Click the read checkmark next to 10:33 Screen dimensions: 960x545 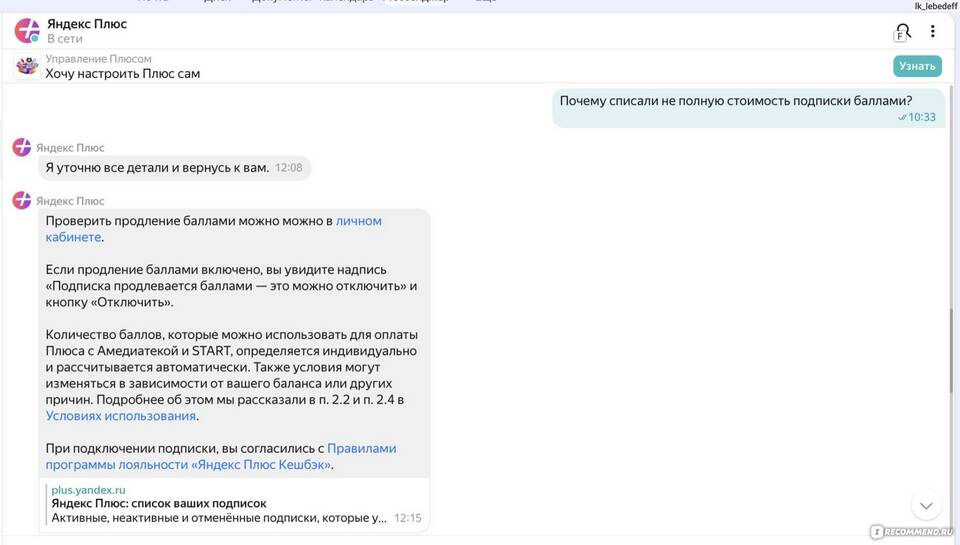tap(902, 118)
